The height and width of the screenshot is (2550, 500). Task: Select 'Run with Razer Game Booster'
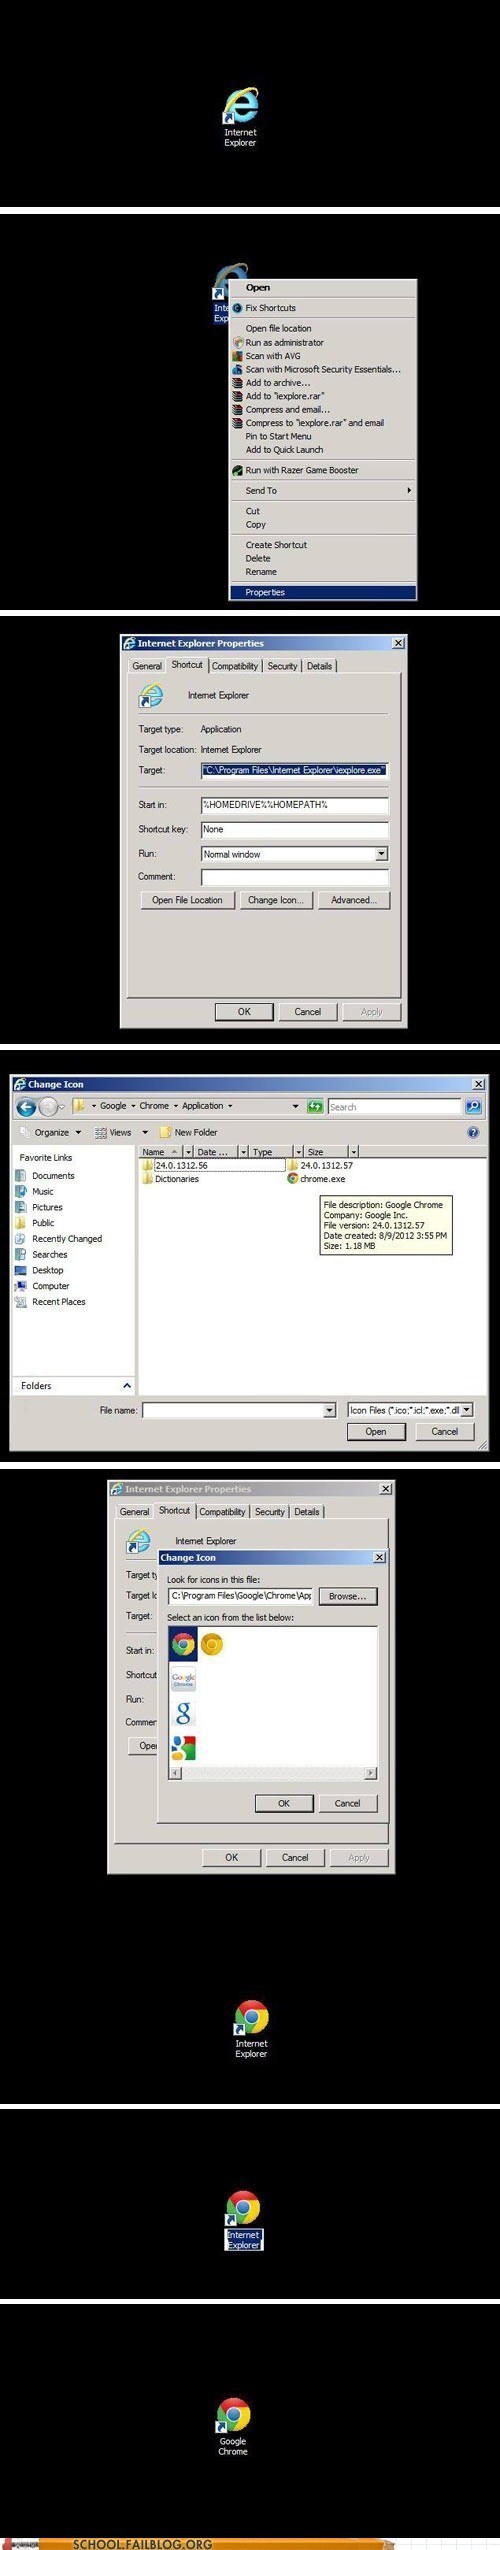(323, 470)
